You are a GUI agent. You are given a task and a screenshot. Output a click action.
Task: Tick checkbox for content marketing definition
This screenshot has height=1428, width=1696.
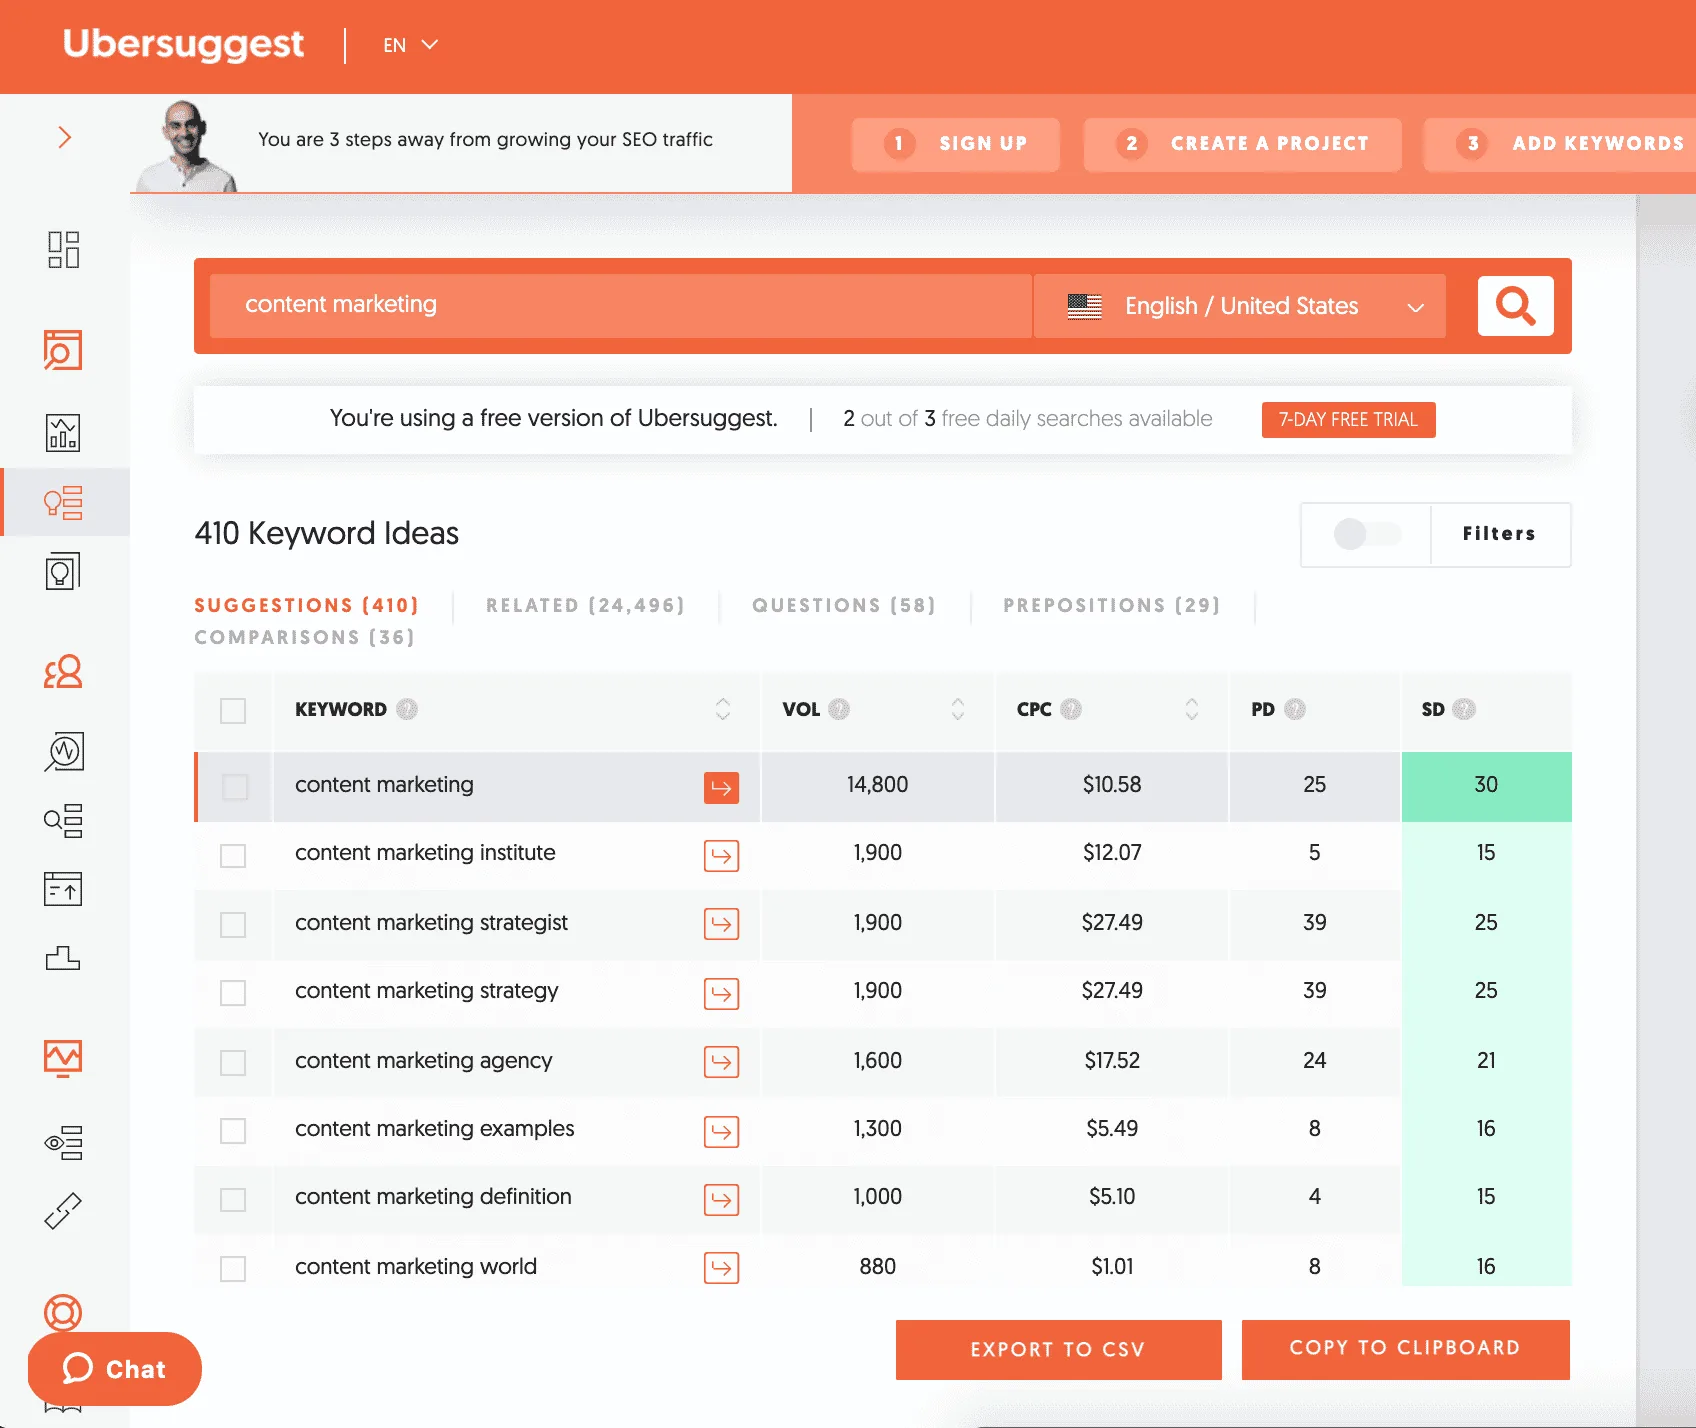233,1200
